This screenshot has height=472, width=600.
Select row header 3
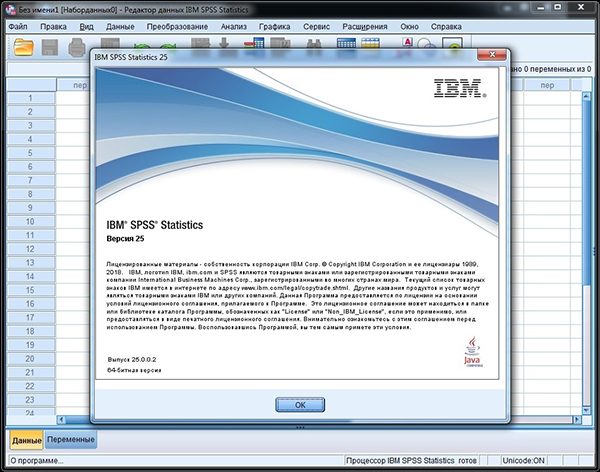31,126
